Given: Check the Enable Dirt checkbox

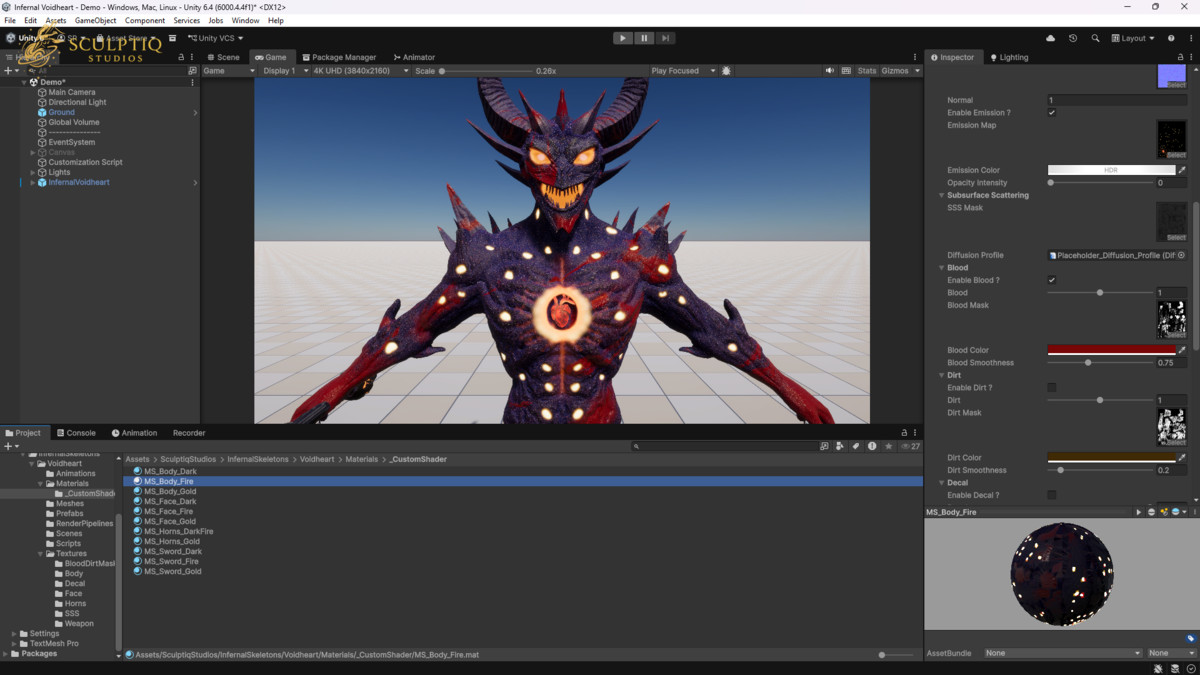Looking at the screenshot, I should point(1052,388).
